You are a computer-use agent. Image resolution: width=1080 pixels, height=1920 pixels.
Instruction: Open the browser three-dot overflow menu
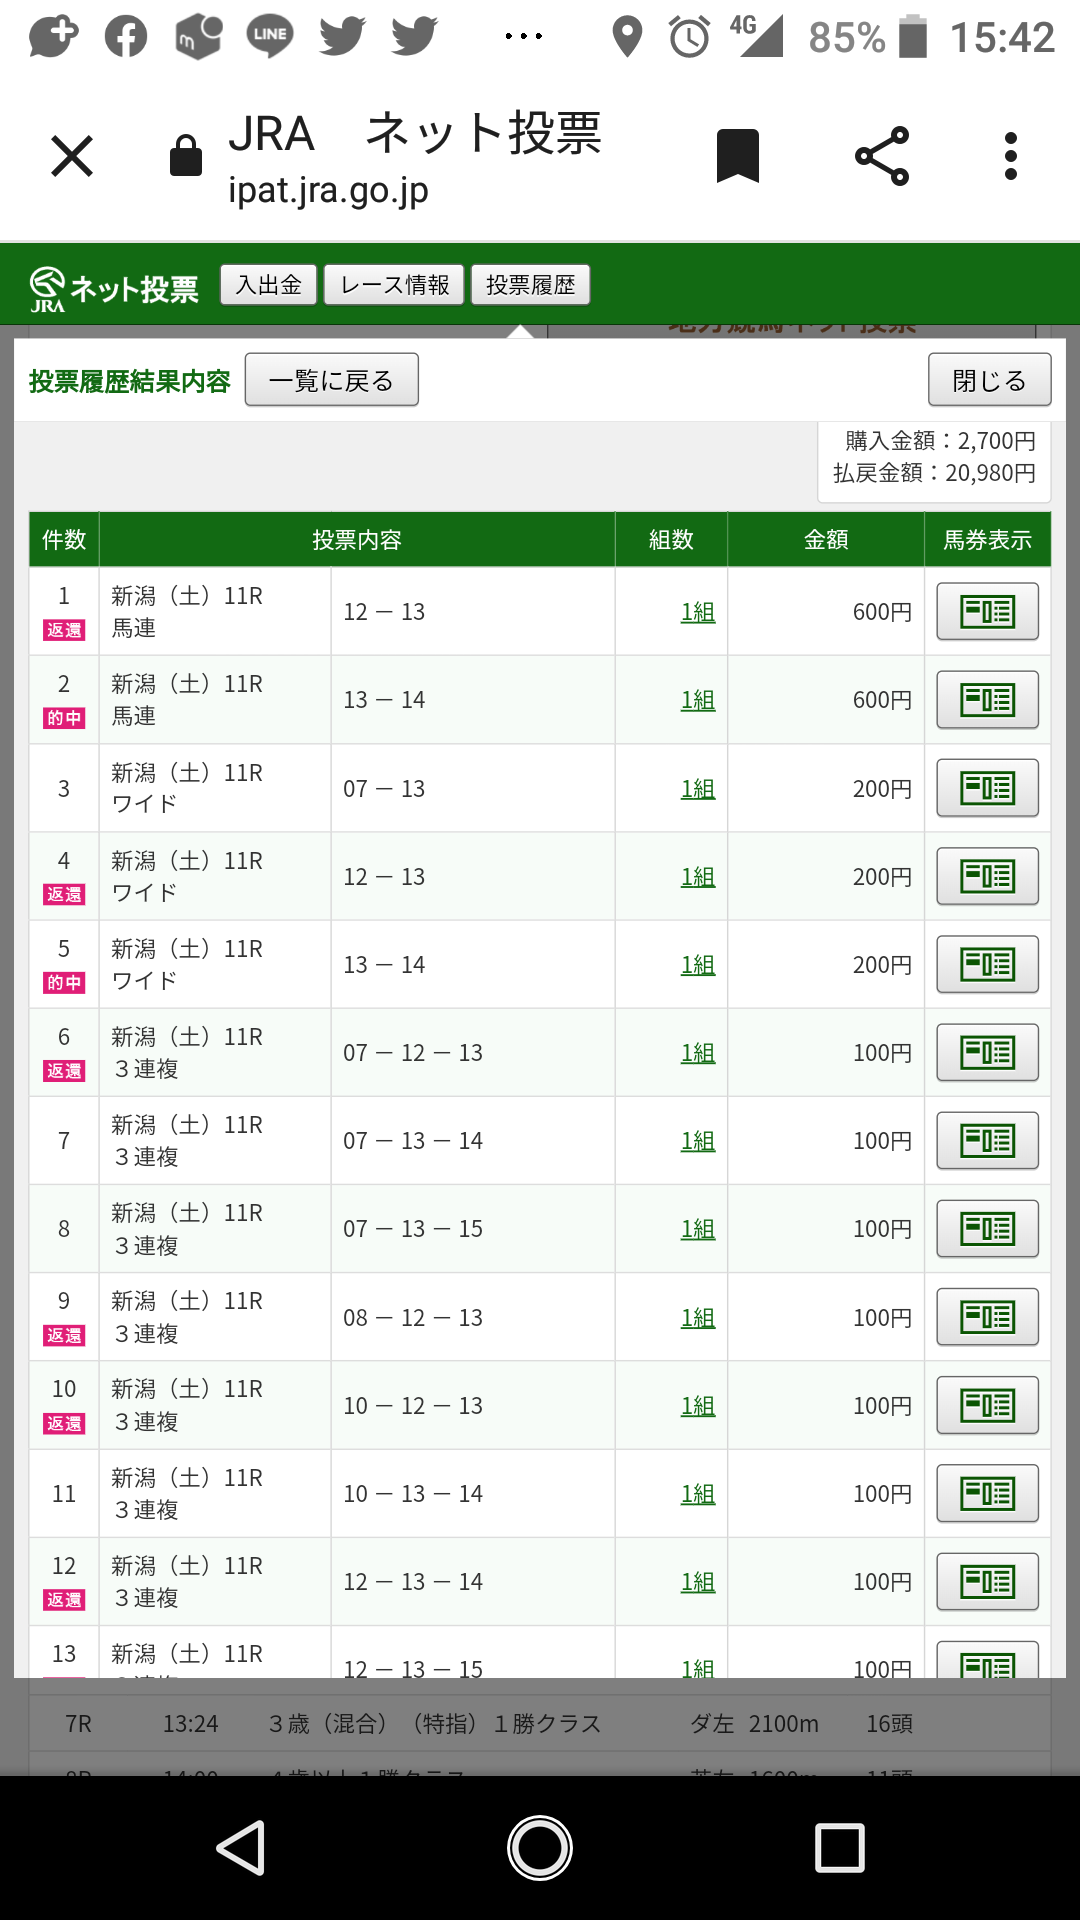coord(1011,156)
